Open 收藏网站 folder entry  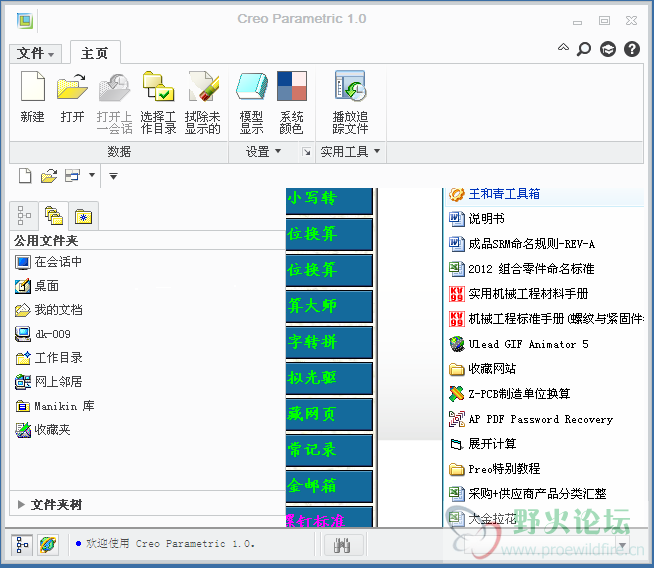[482, 369]
